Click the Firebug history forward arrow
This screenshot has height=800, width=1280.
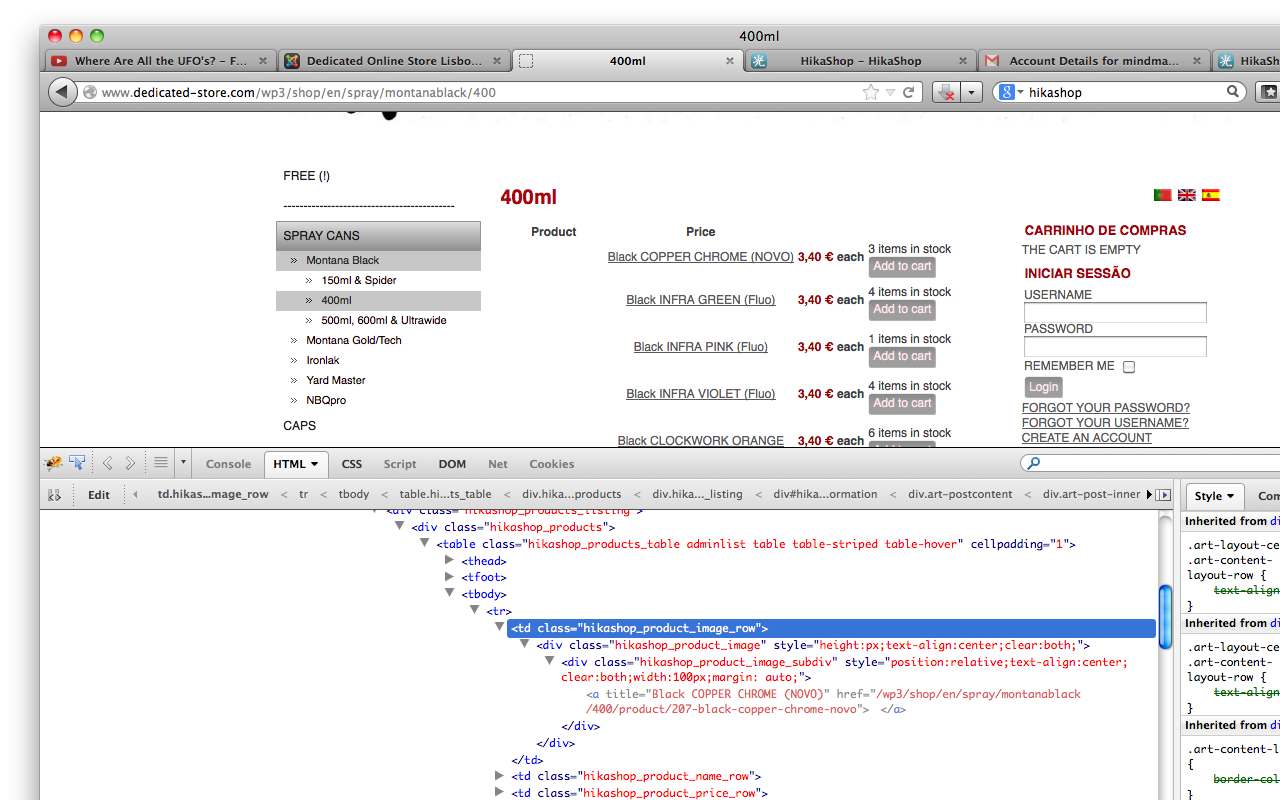pyautogui.click(x=130, y=463)
